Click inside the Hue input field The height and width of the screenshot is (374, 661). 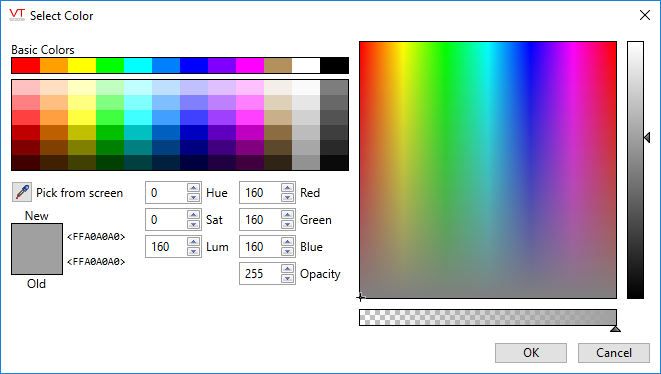[166, 193]
